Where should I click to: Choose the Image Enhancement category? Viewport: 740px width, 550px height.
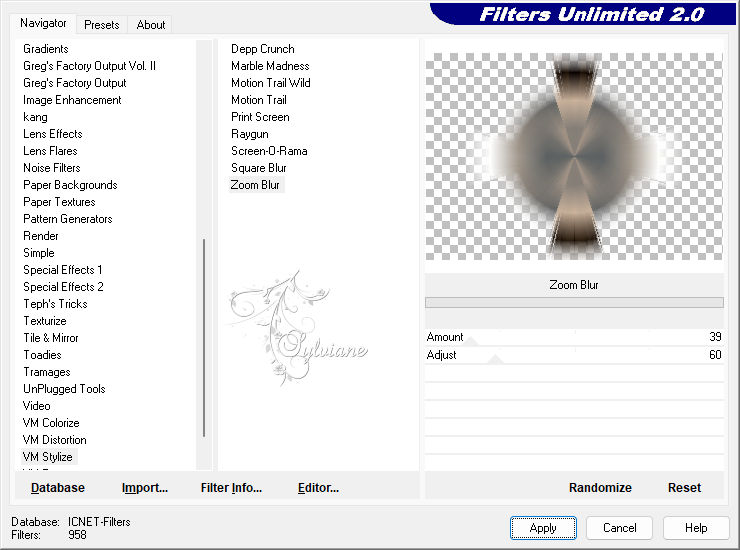coord(72,100)
